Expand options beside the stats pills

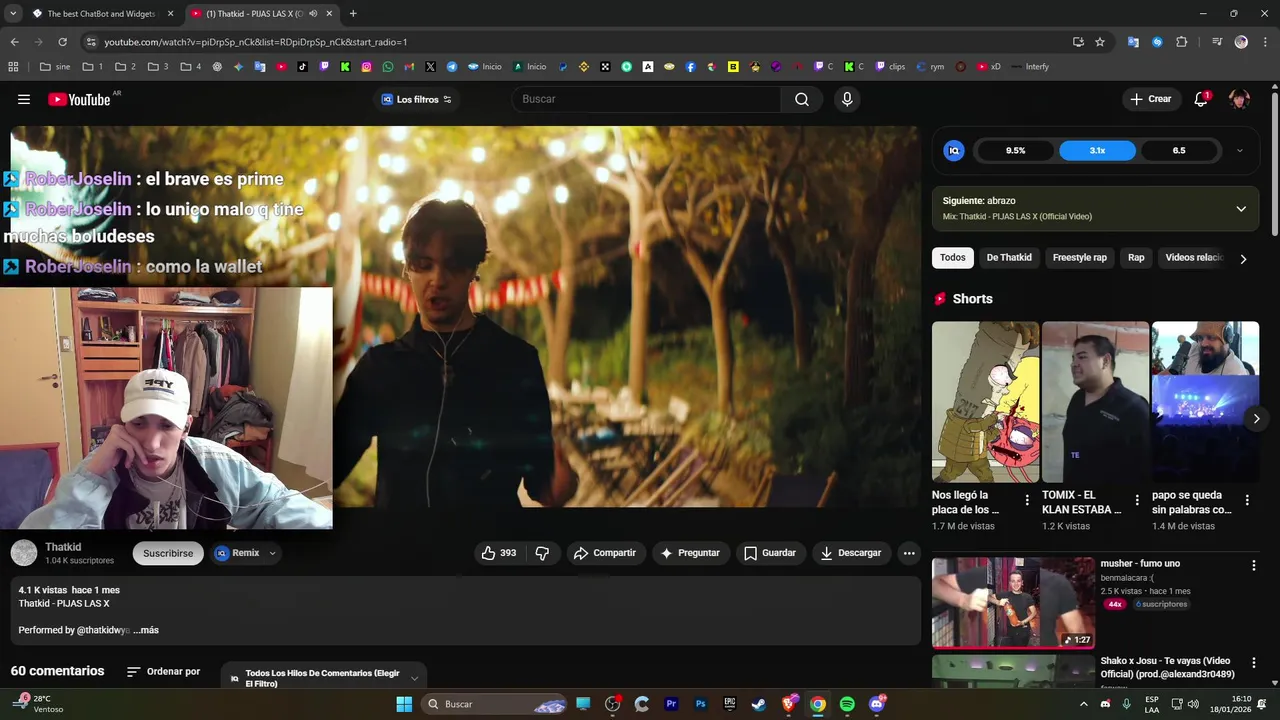(x=1240, y=151)
